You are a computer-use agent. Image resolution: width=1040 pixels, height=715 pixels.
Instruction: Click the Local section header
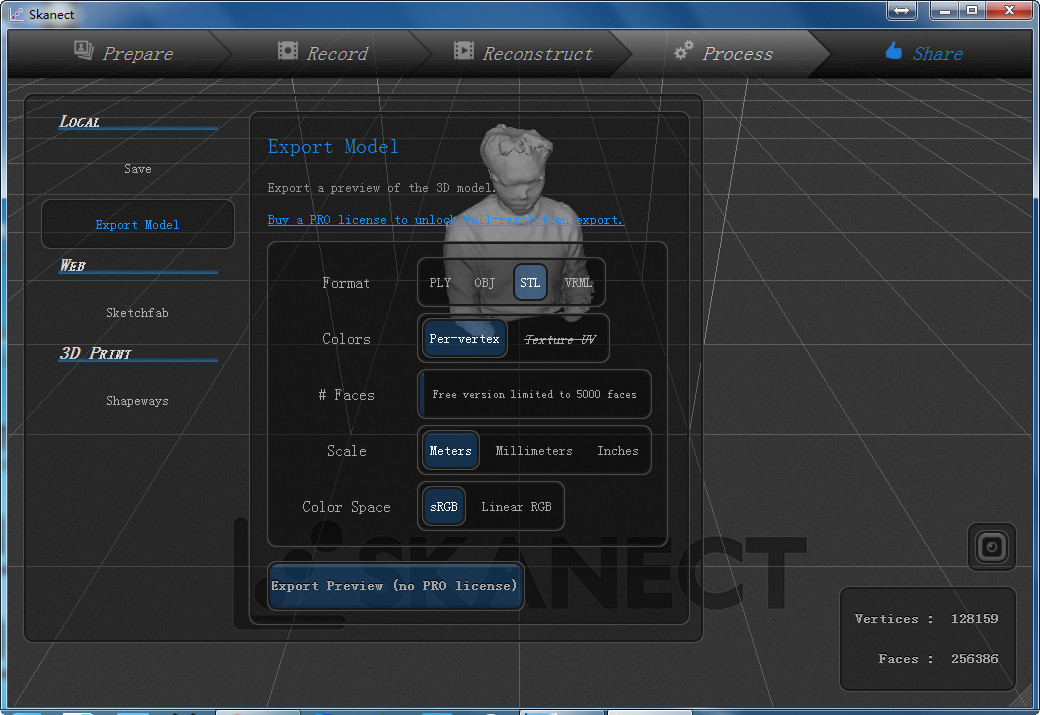80,121
